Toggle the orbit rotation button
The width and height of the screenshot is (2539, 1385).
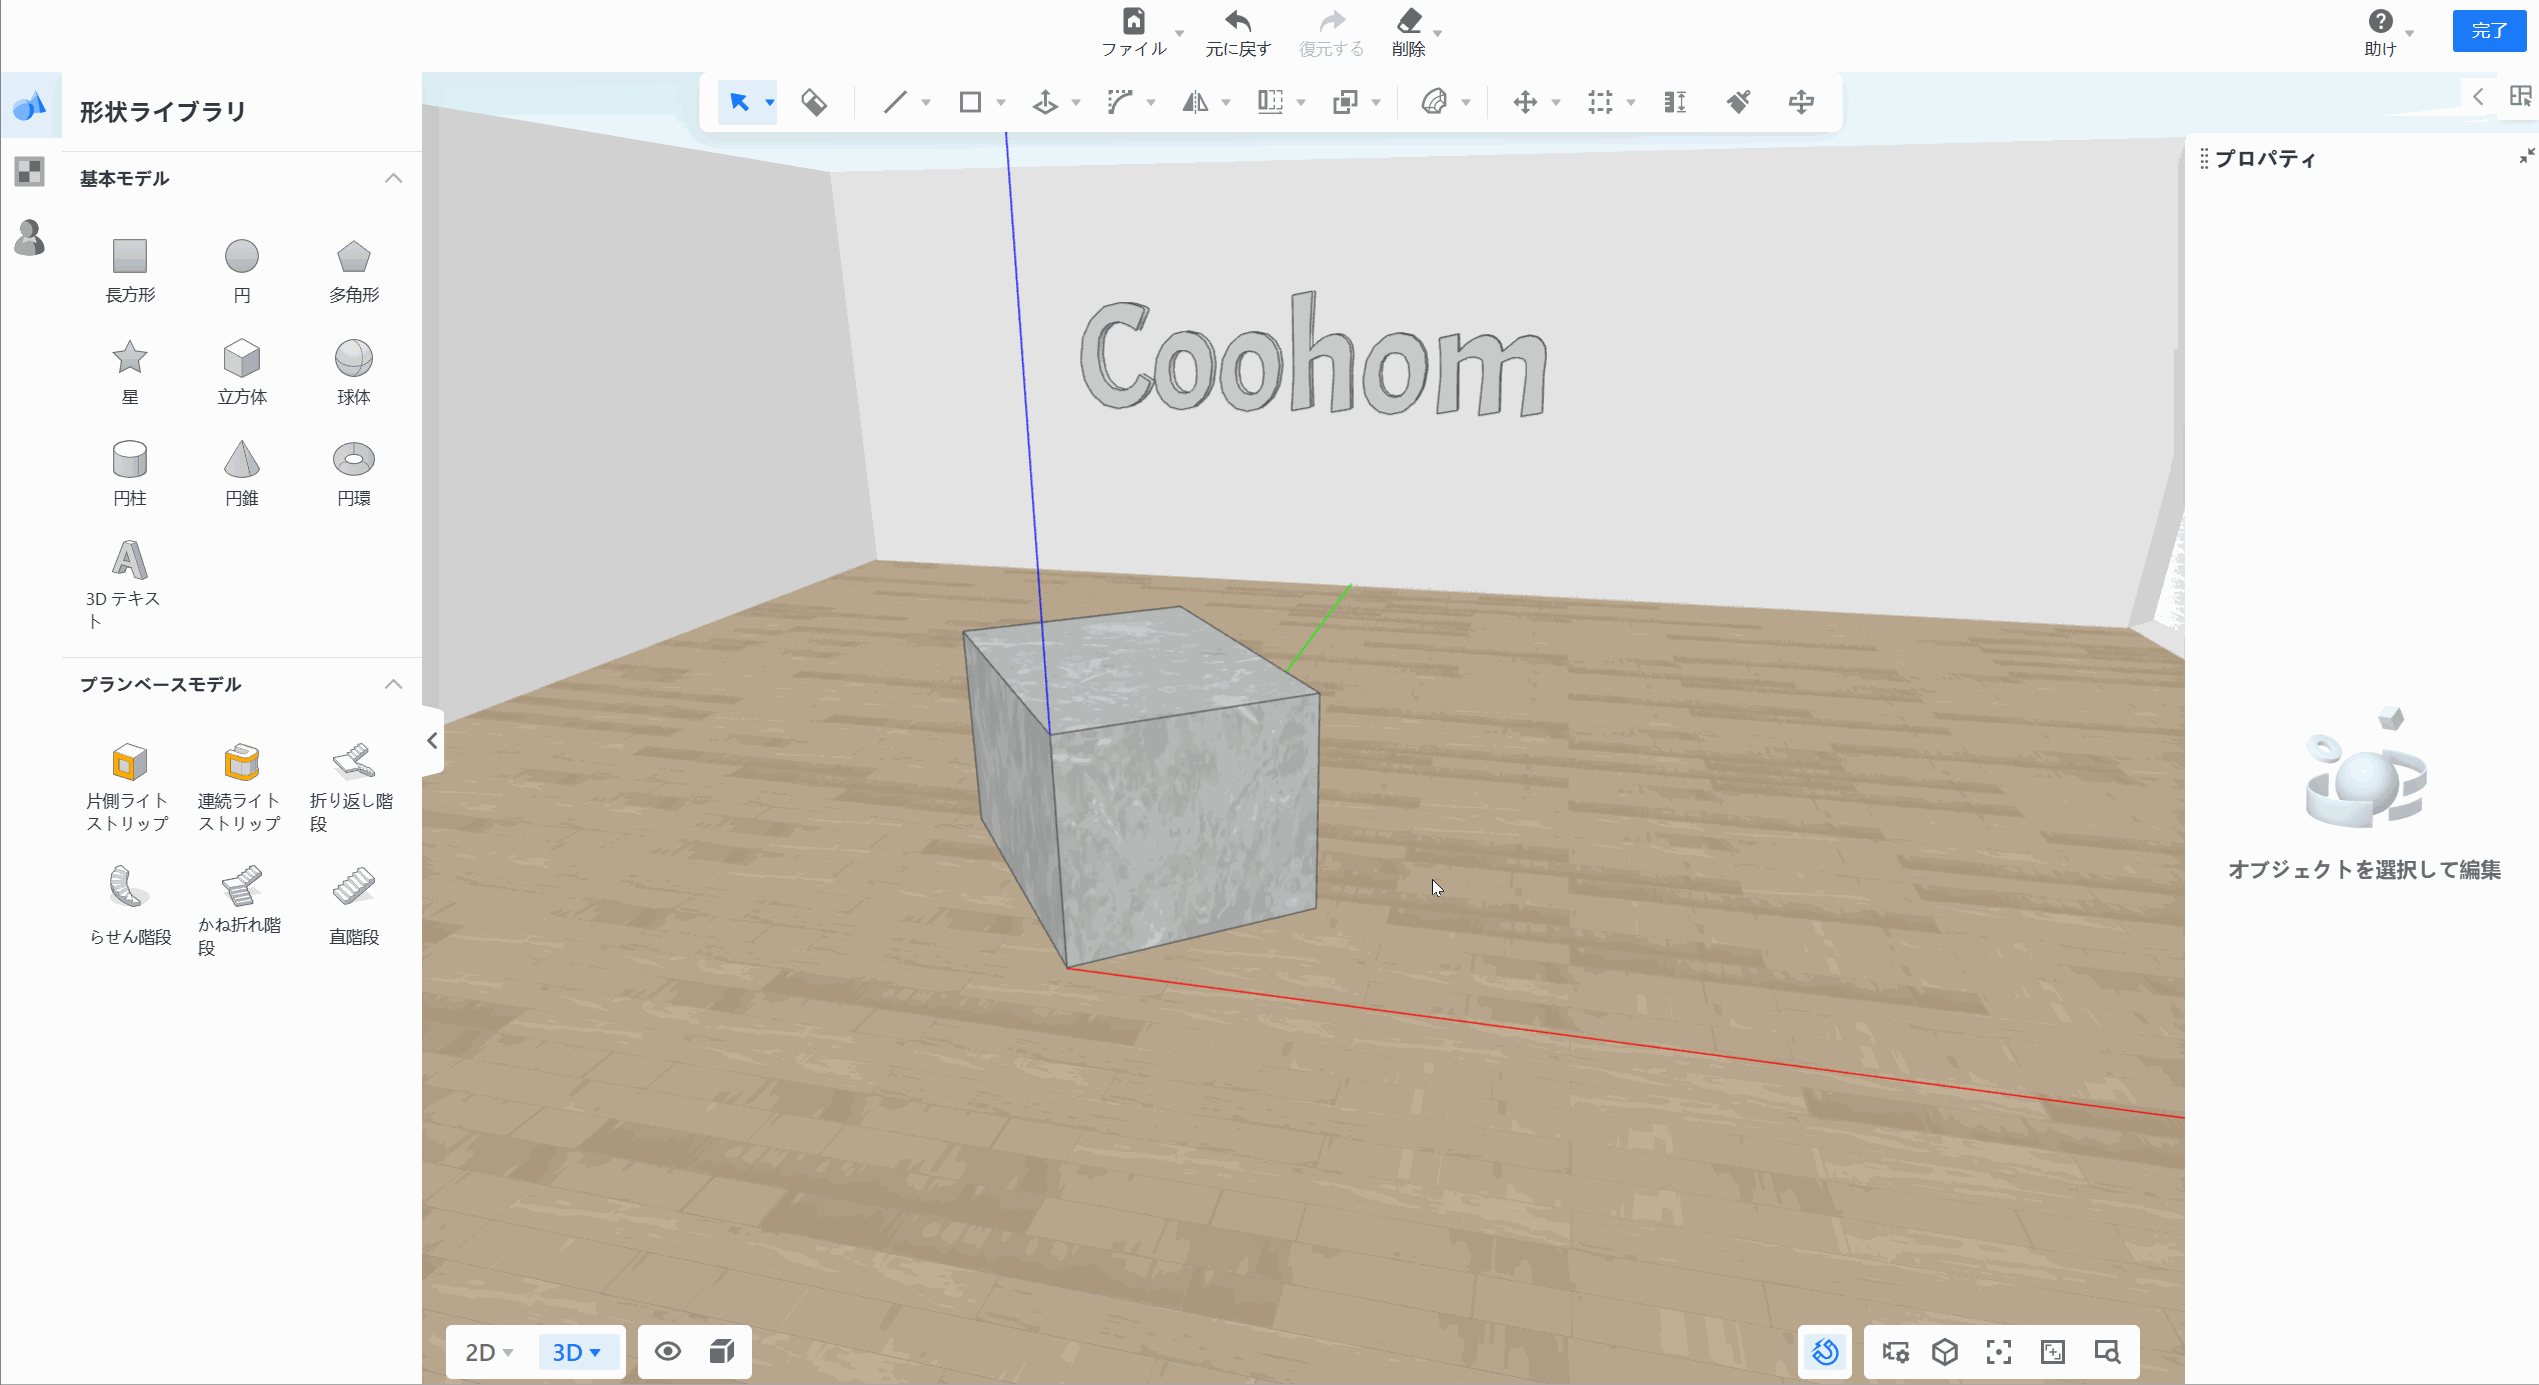(x=1825, y=1352)
